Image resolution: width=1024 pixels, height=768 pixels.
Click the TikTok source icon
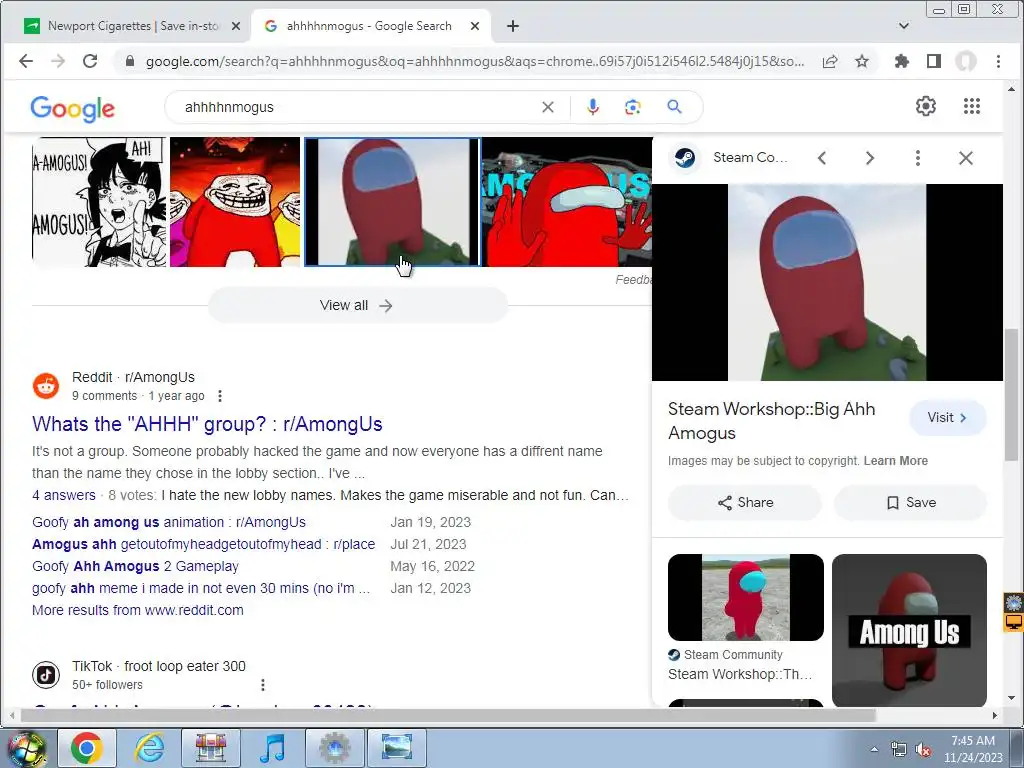tap(46, 675)
